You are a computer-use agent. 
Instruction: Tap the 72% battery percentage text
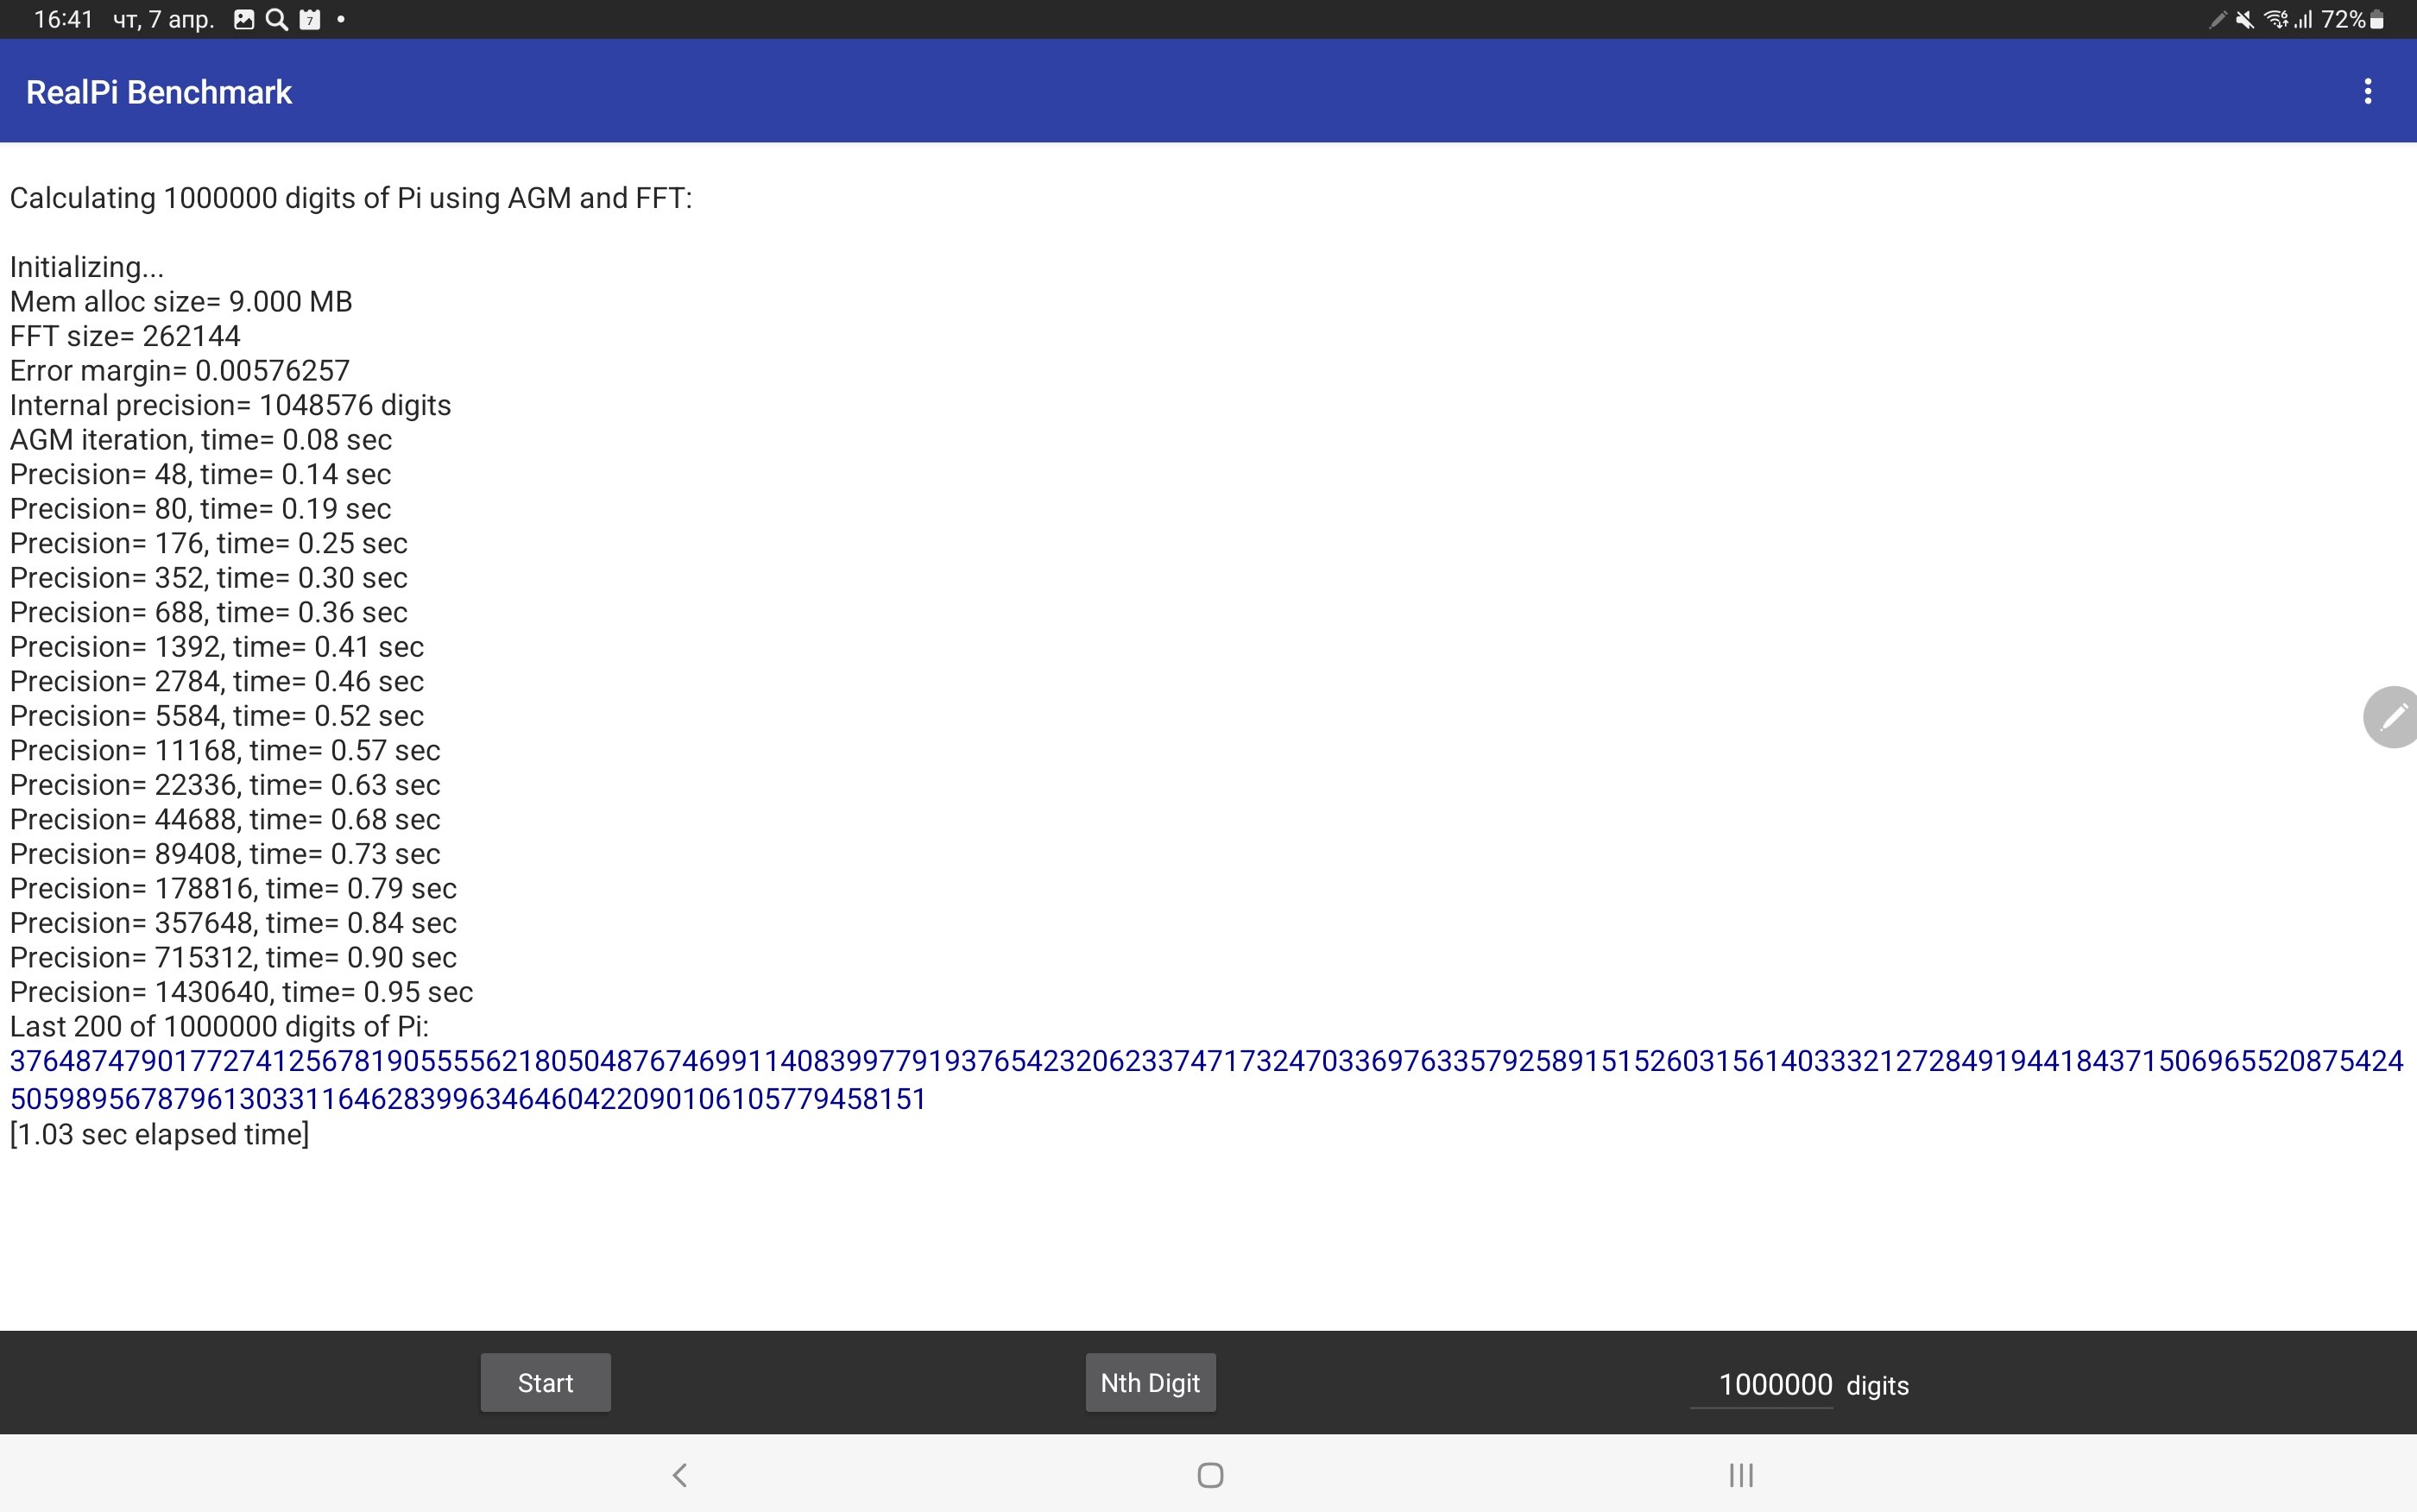[x=2343, y=19]
